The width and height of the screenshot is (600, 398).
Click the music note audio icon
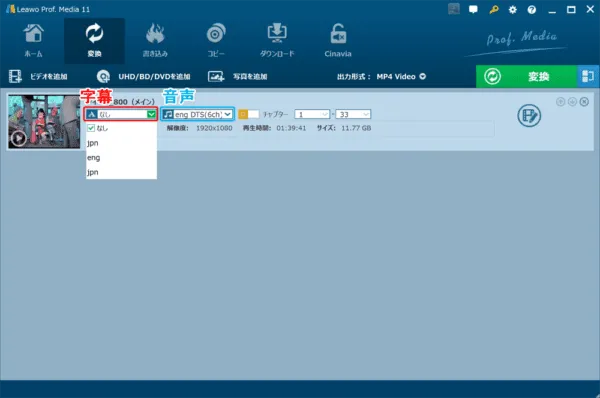coord(168,114)
